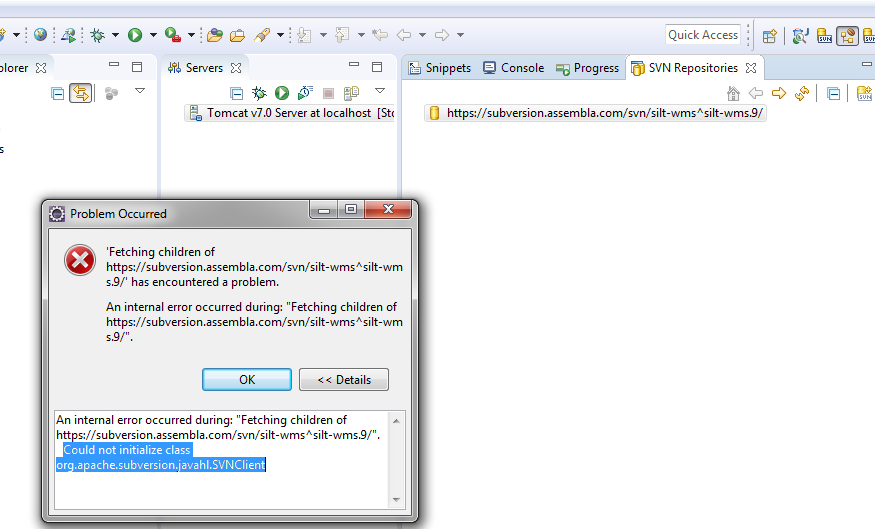Hide details with the << Details button
The image size is (875, 529).
pos(344,379)
